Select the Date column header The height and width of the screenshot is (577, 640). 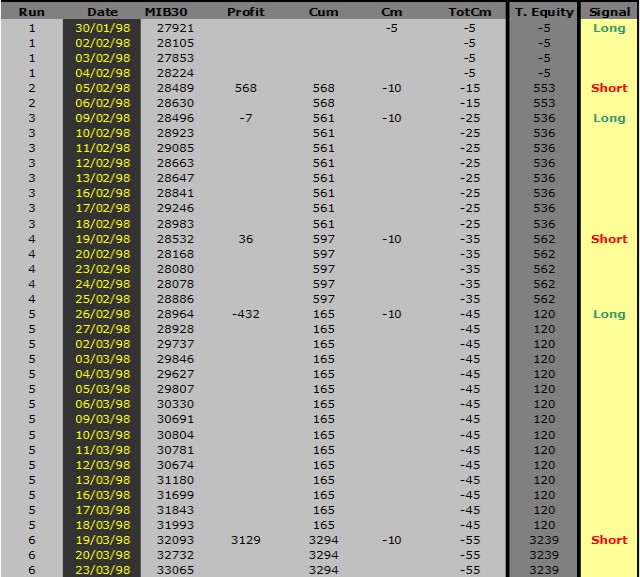coord(102,12)
